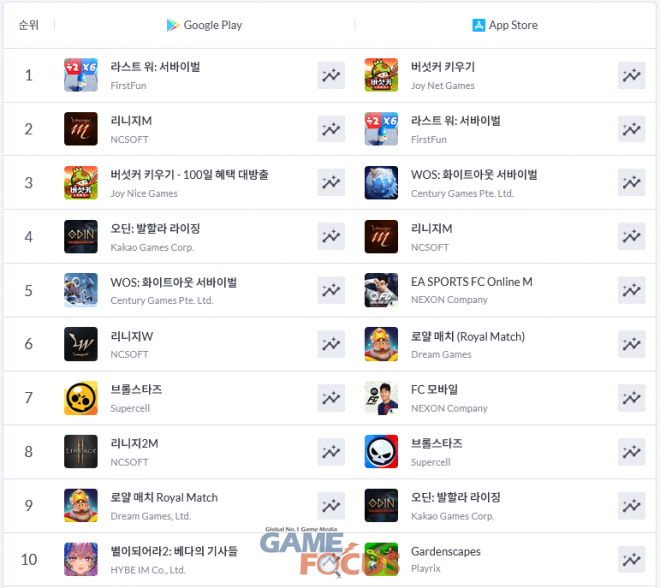Select the App Store column header
Viewport: 660px width, 588px height.
(x=505, y=25)
